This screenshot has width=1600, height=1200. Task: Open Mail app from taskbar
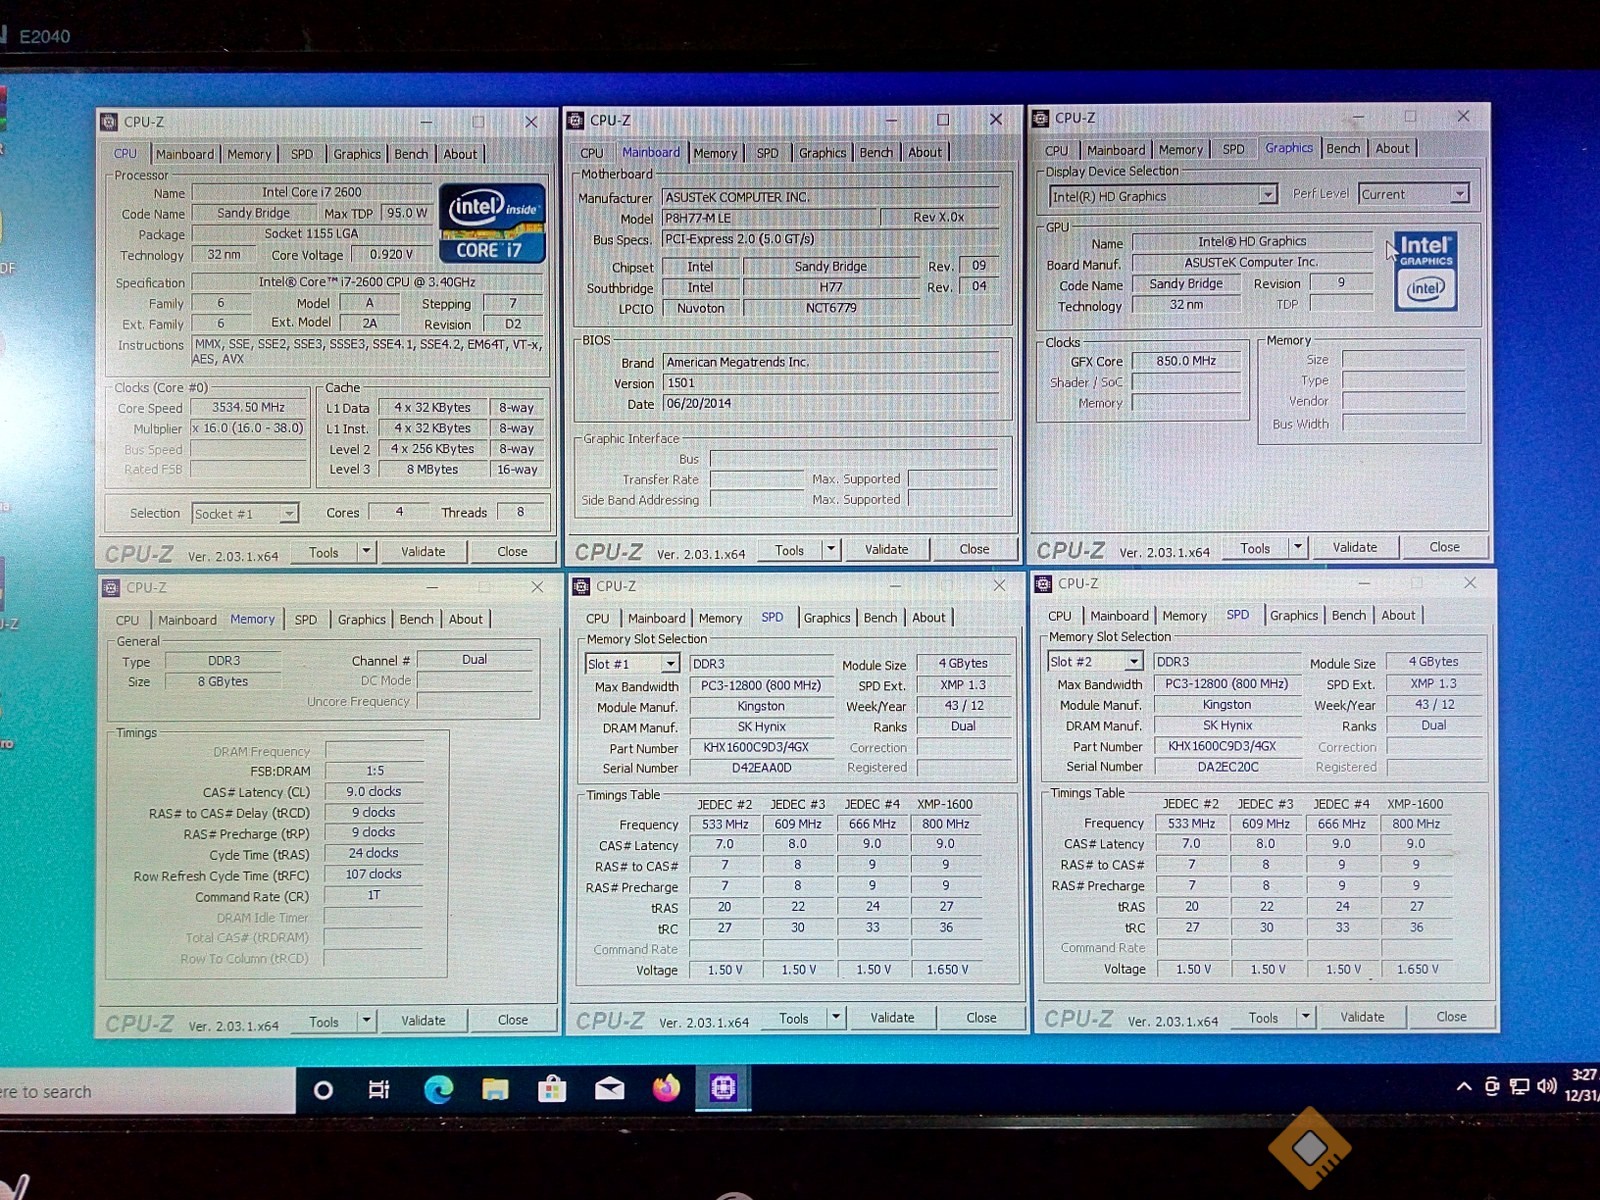pos(609,1089)
